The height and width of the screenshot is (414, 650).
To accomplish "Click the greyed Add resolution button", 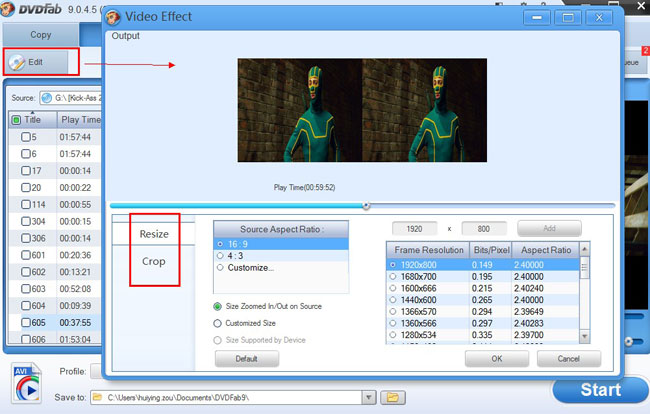I will pos(549,228).
